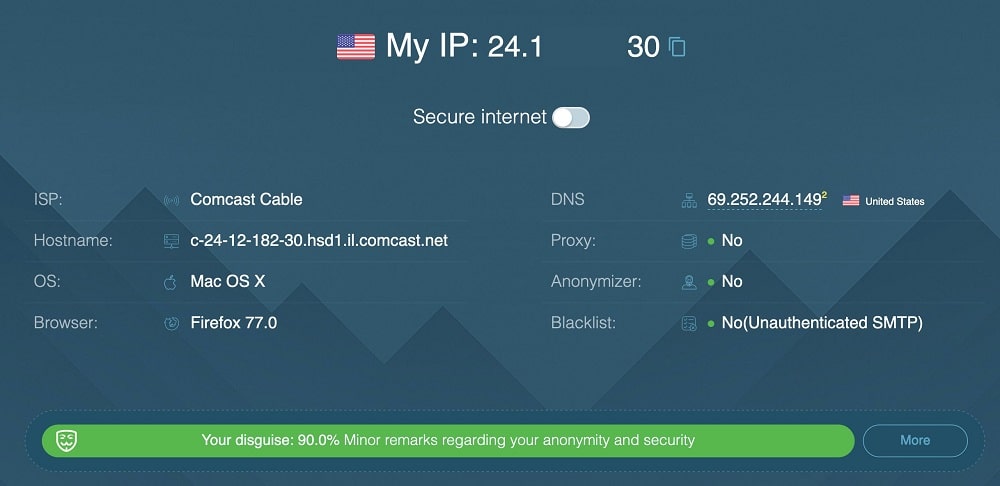Click the Blacklist list icon
This screenshot has width=1000, height=486.
[x=689, y=323]
